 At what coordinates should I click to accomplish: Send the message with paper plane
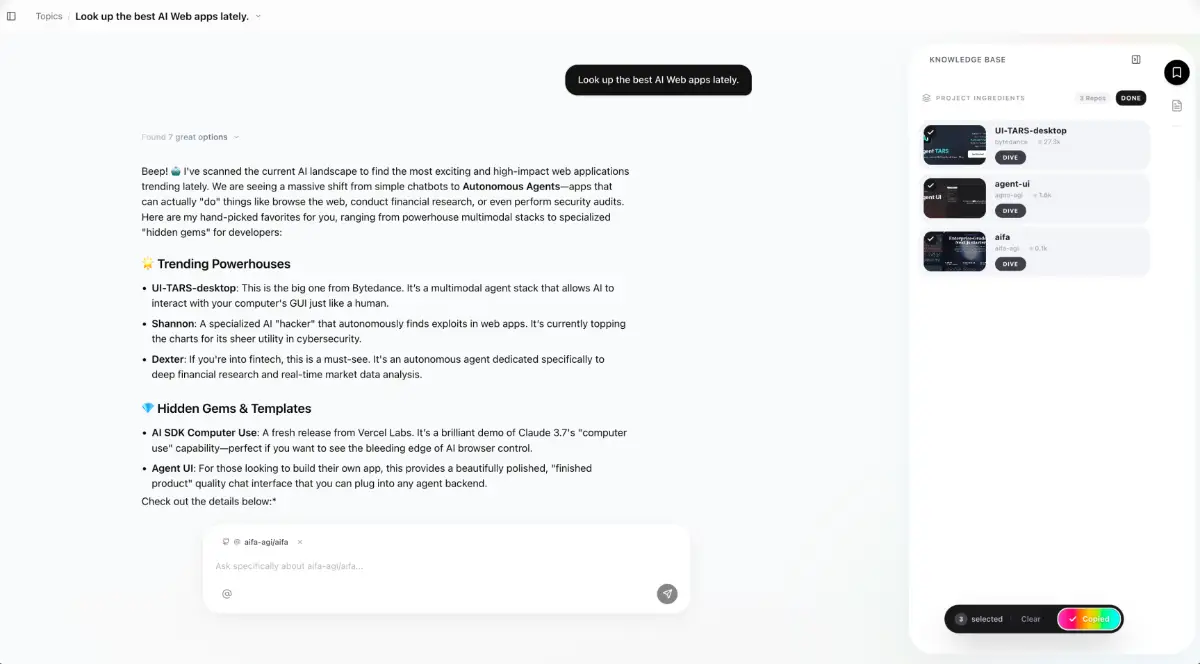(x=667, y=593)
